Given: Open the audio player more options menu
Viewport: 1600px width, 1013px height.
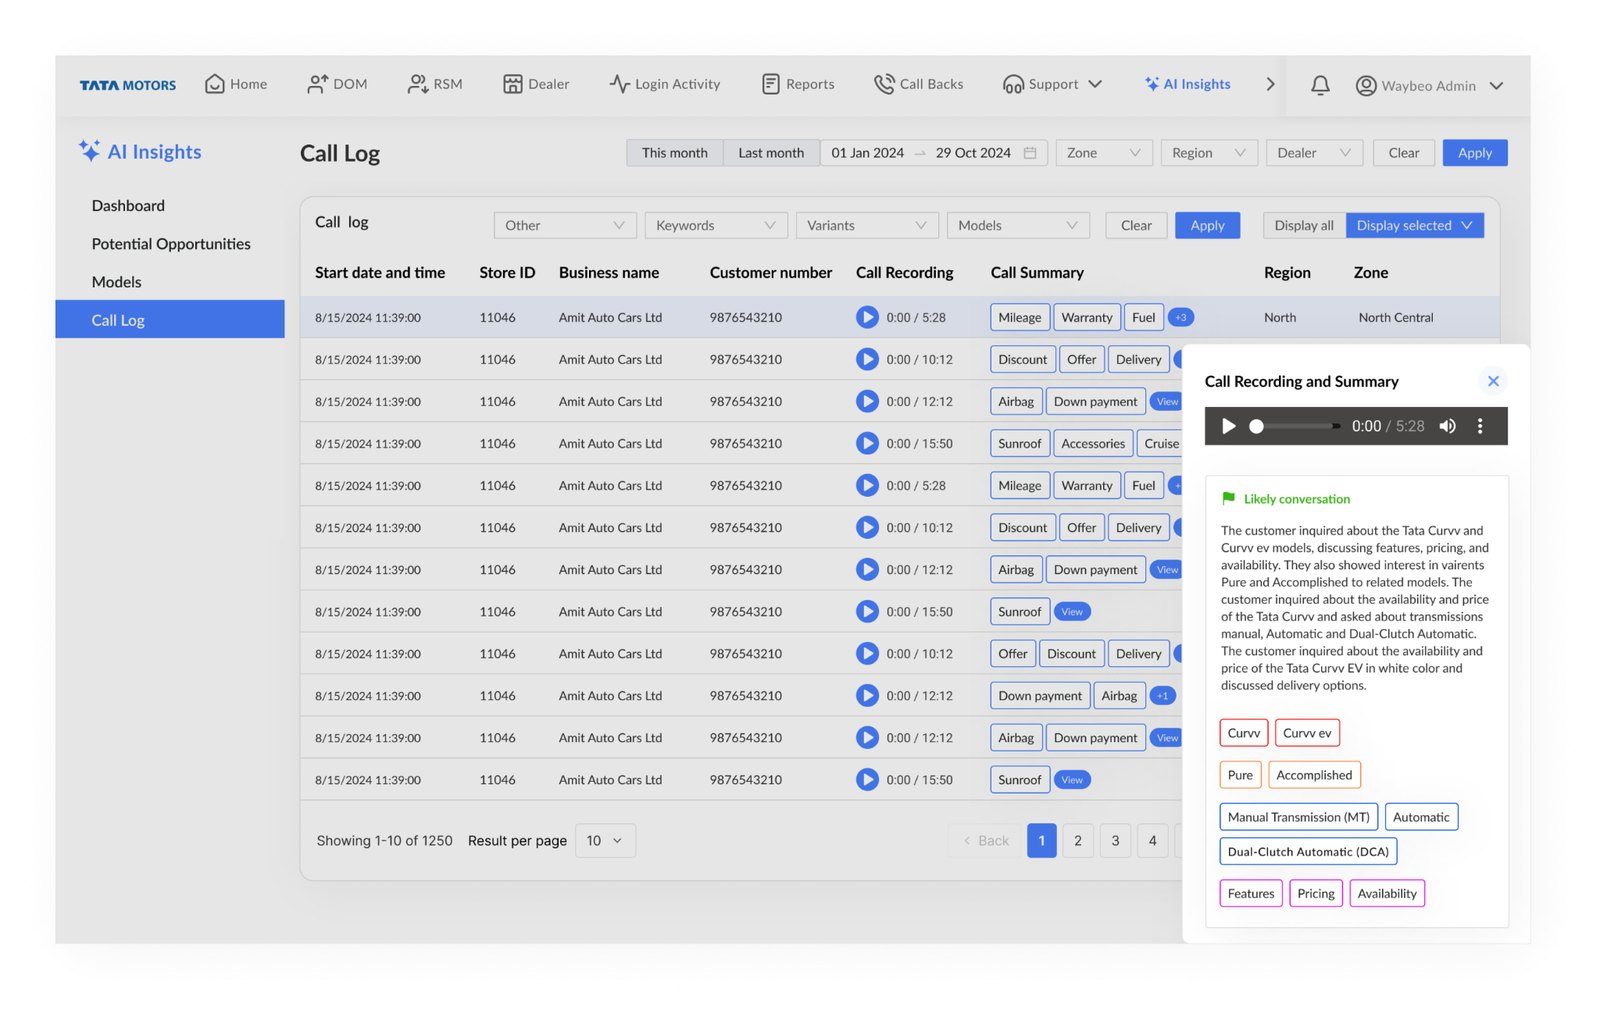Looking at the screenshot, I should (1480, 426).
